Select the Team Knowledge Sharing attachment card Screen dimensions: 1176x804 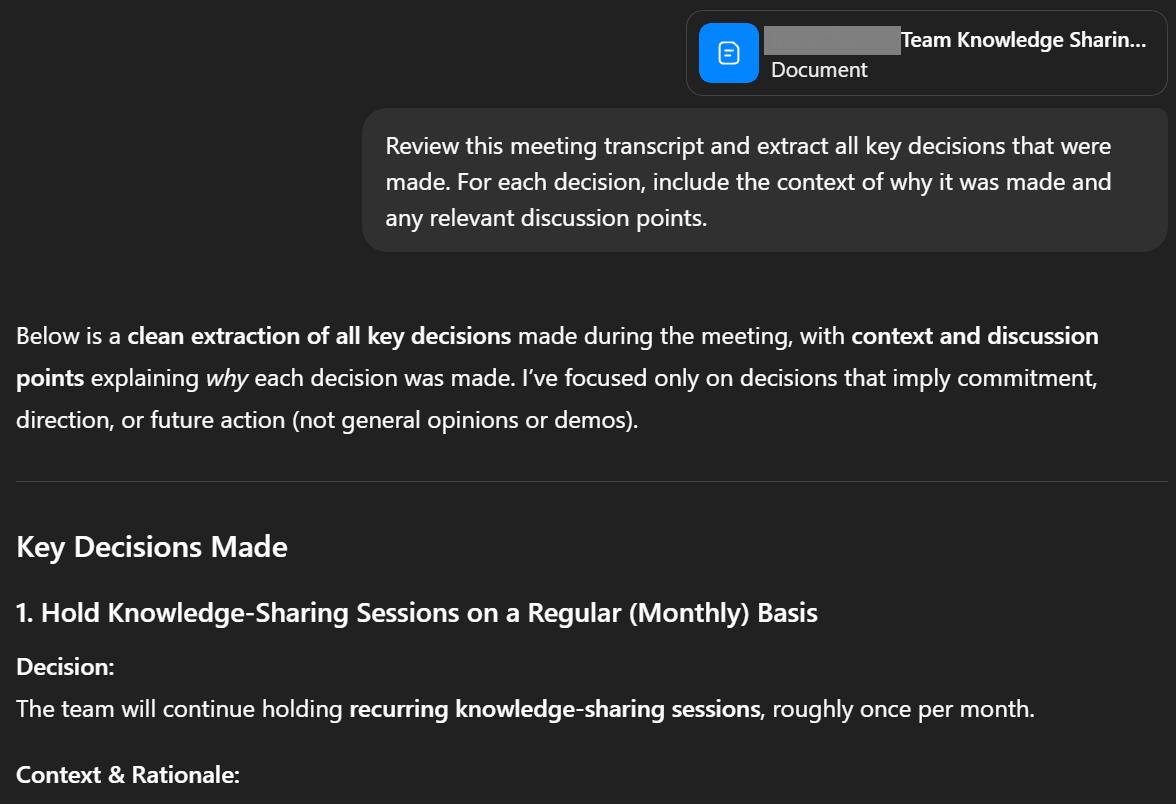925,53
